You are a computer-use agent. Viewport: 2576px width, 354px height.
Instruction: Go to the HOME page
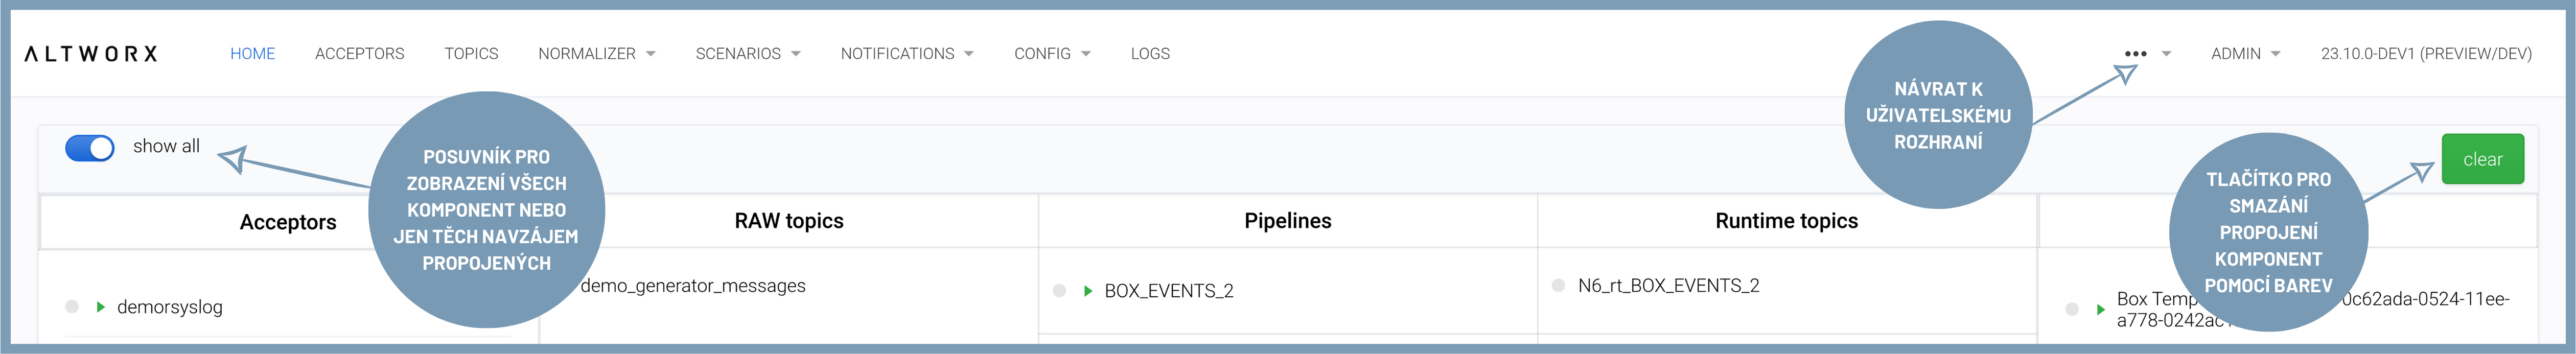point(252,54)
